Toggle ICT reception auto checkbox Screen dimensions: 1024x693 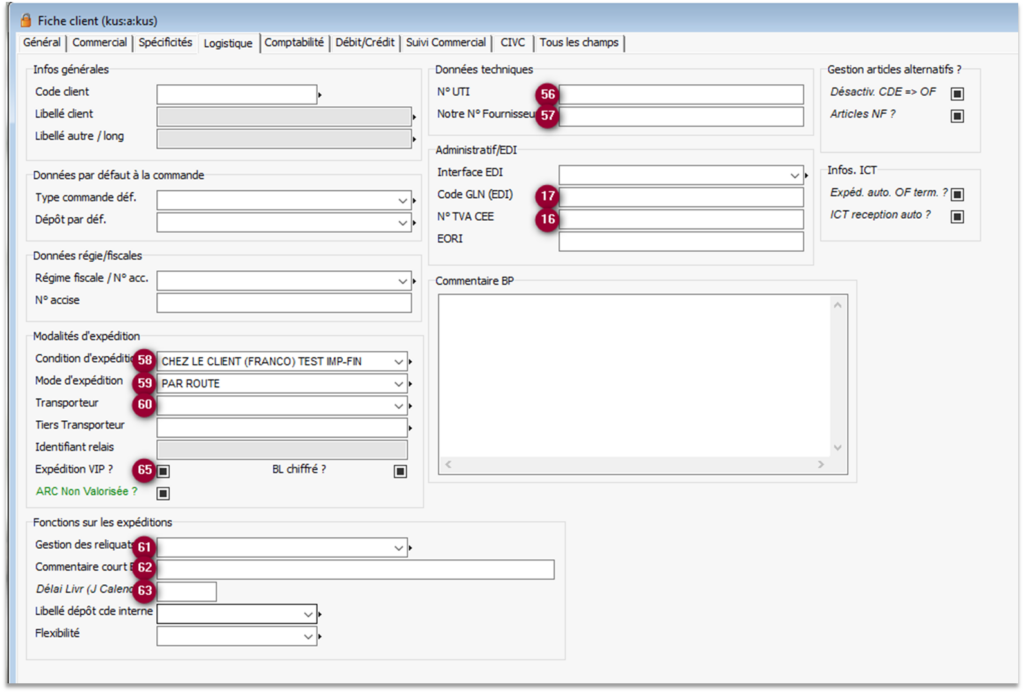957,216
